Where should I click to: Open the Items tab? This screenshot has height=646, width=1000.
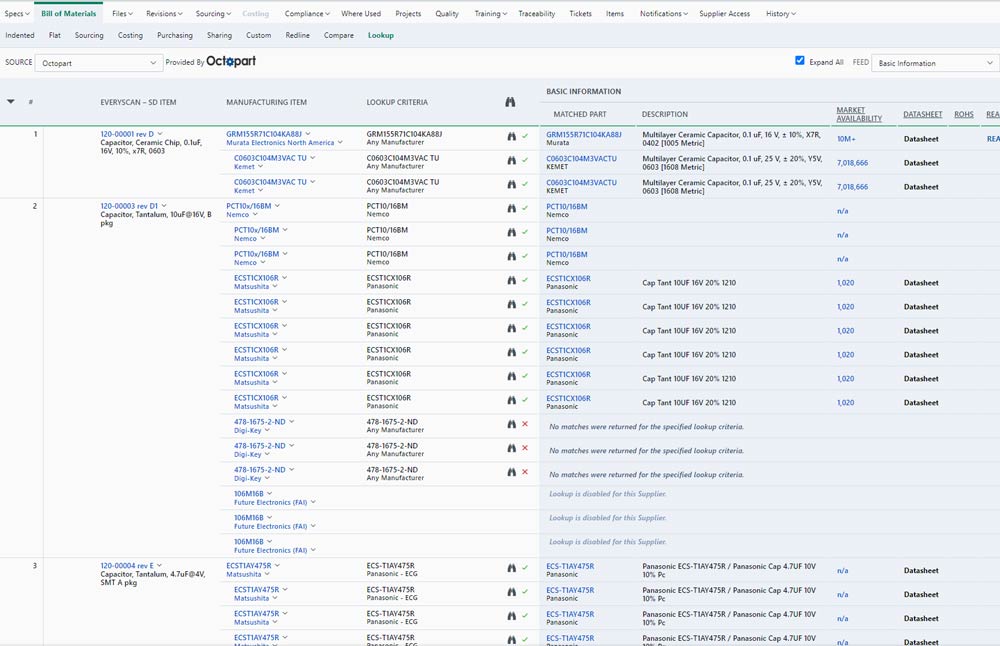point(615,13)
